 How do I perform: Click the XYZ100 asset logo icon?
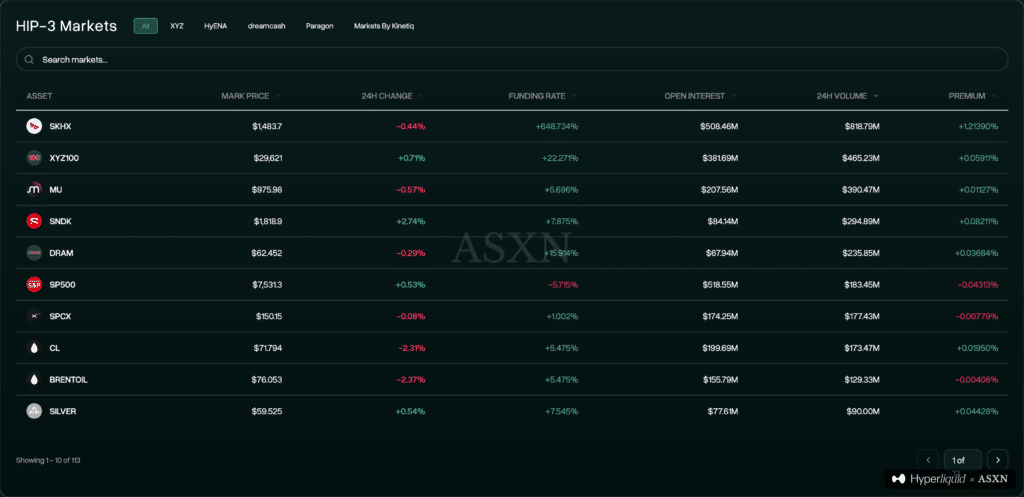(34, 158)
